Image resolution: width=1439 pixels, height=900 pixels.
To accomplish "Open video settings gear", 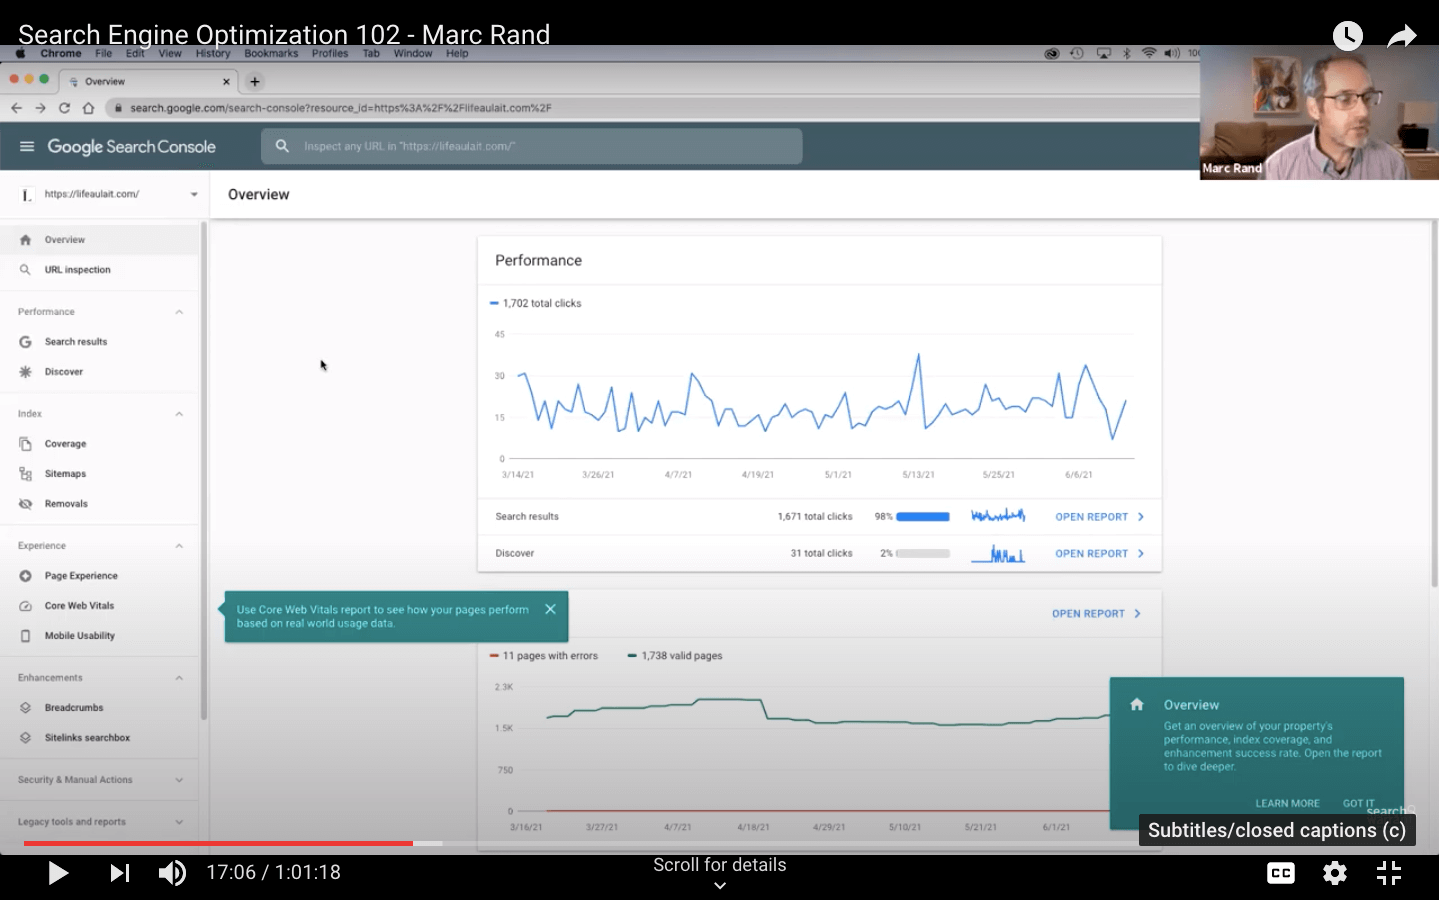I will (1334, 873).
